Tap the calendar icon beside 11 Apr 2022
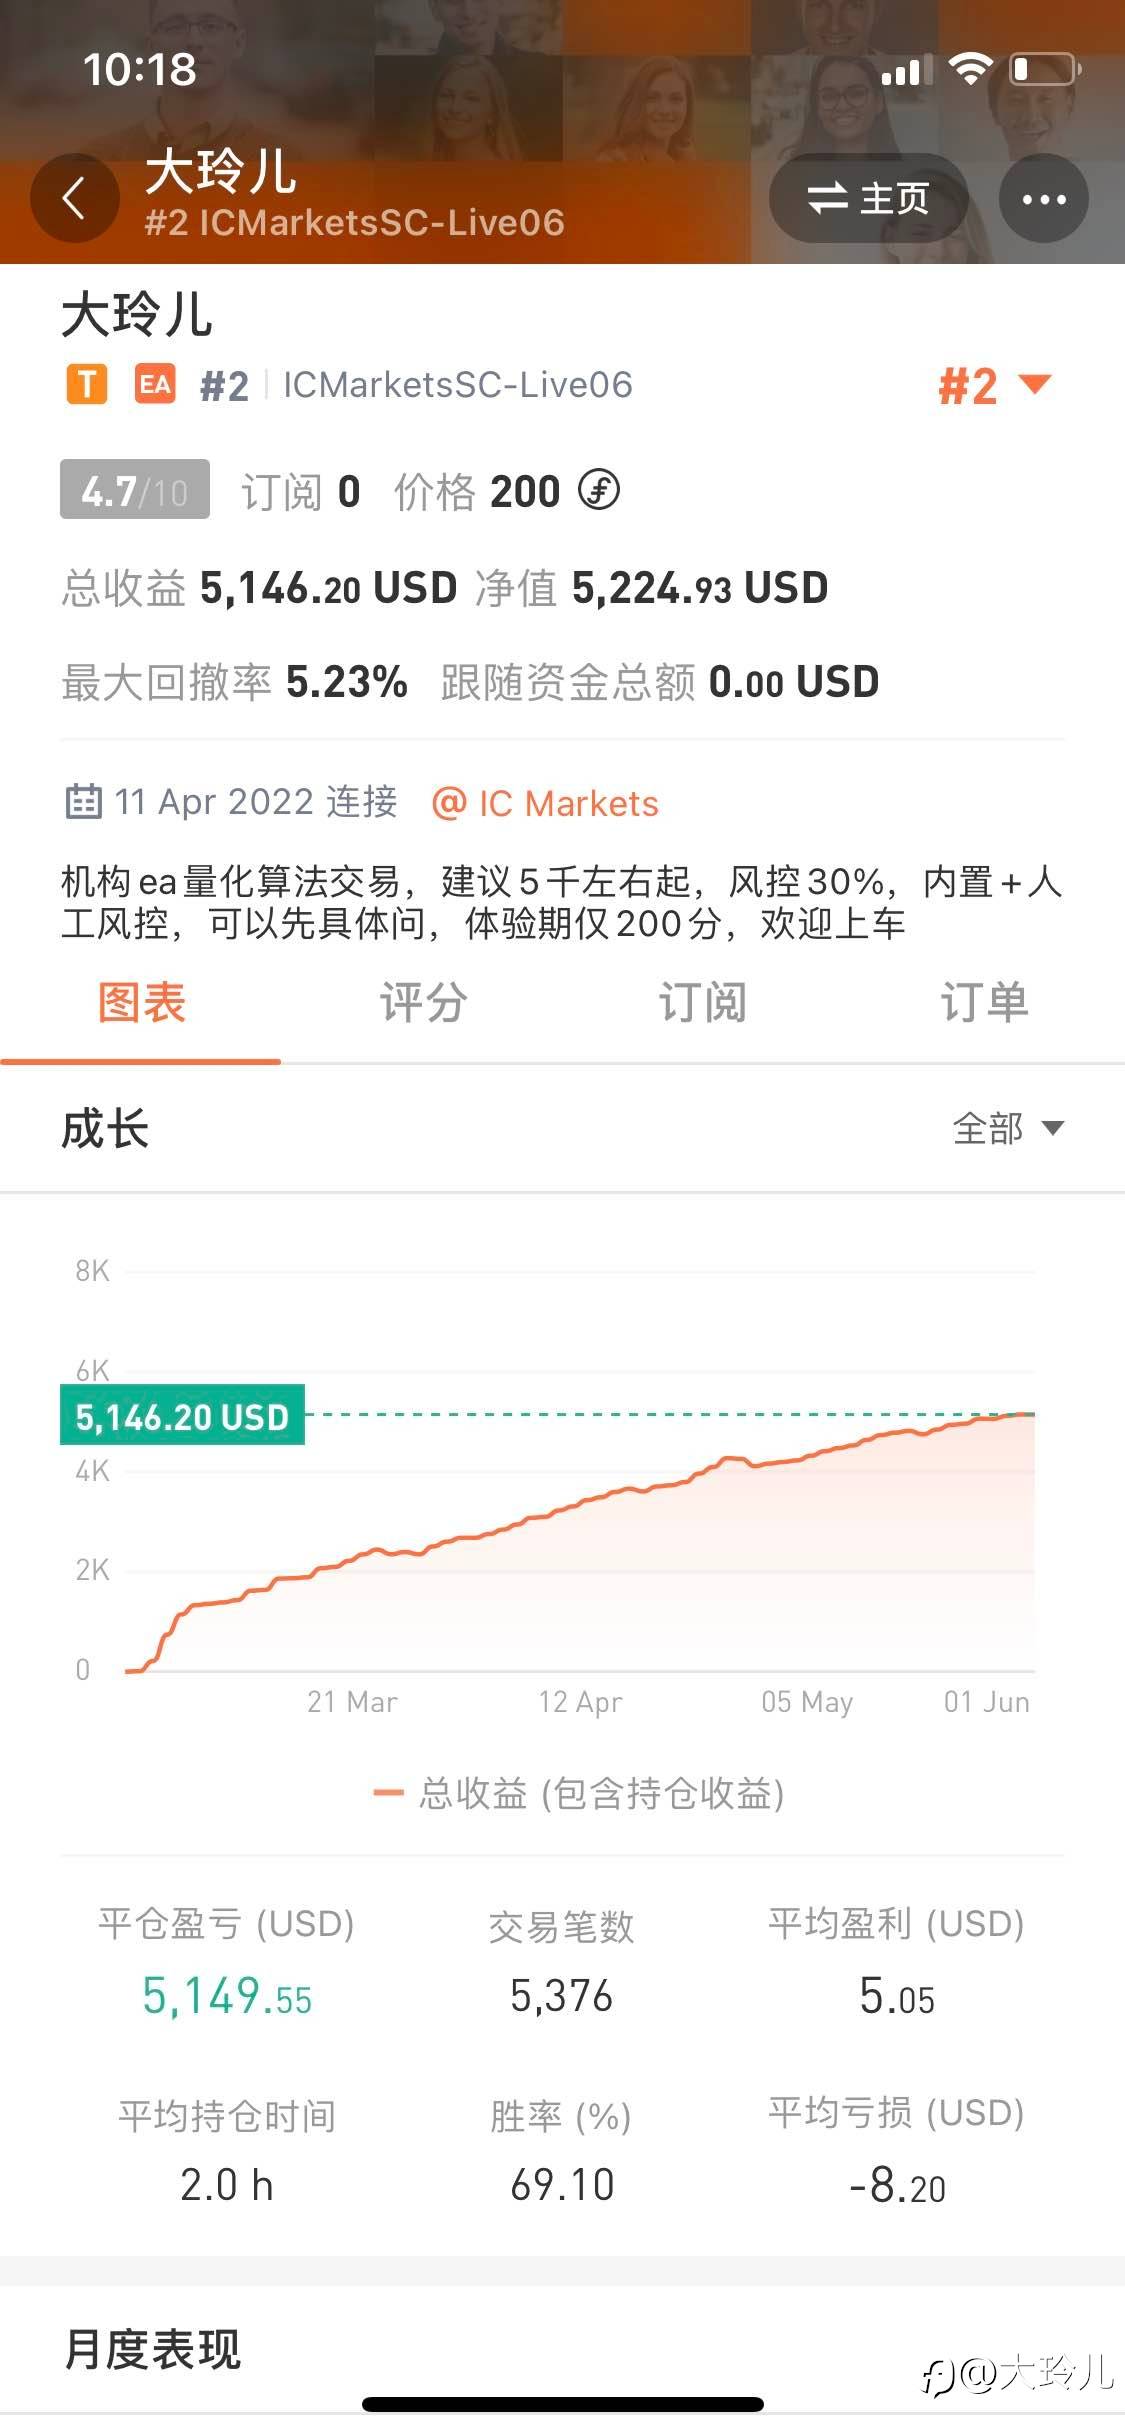This screenshot has width=1125, height=2436. (x=83, y=802)
